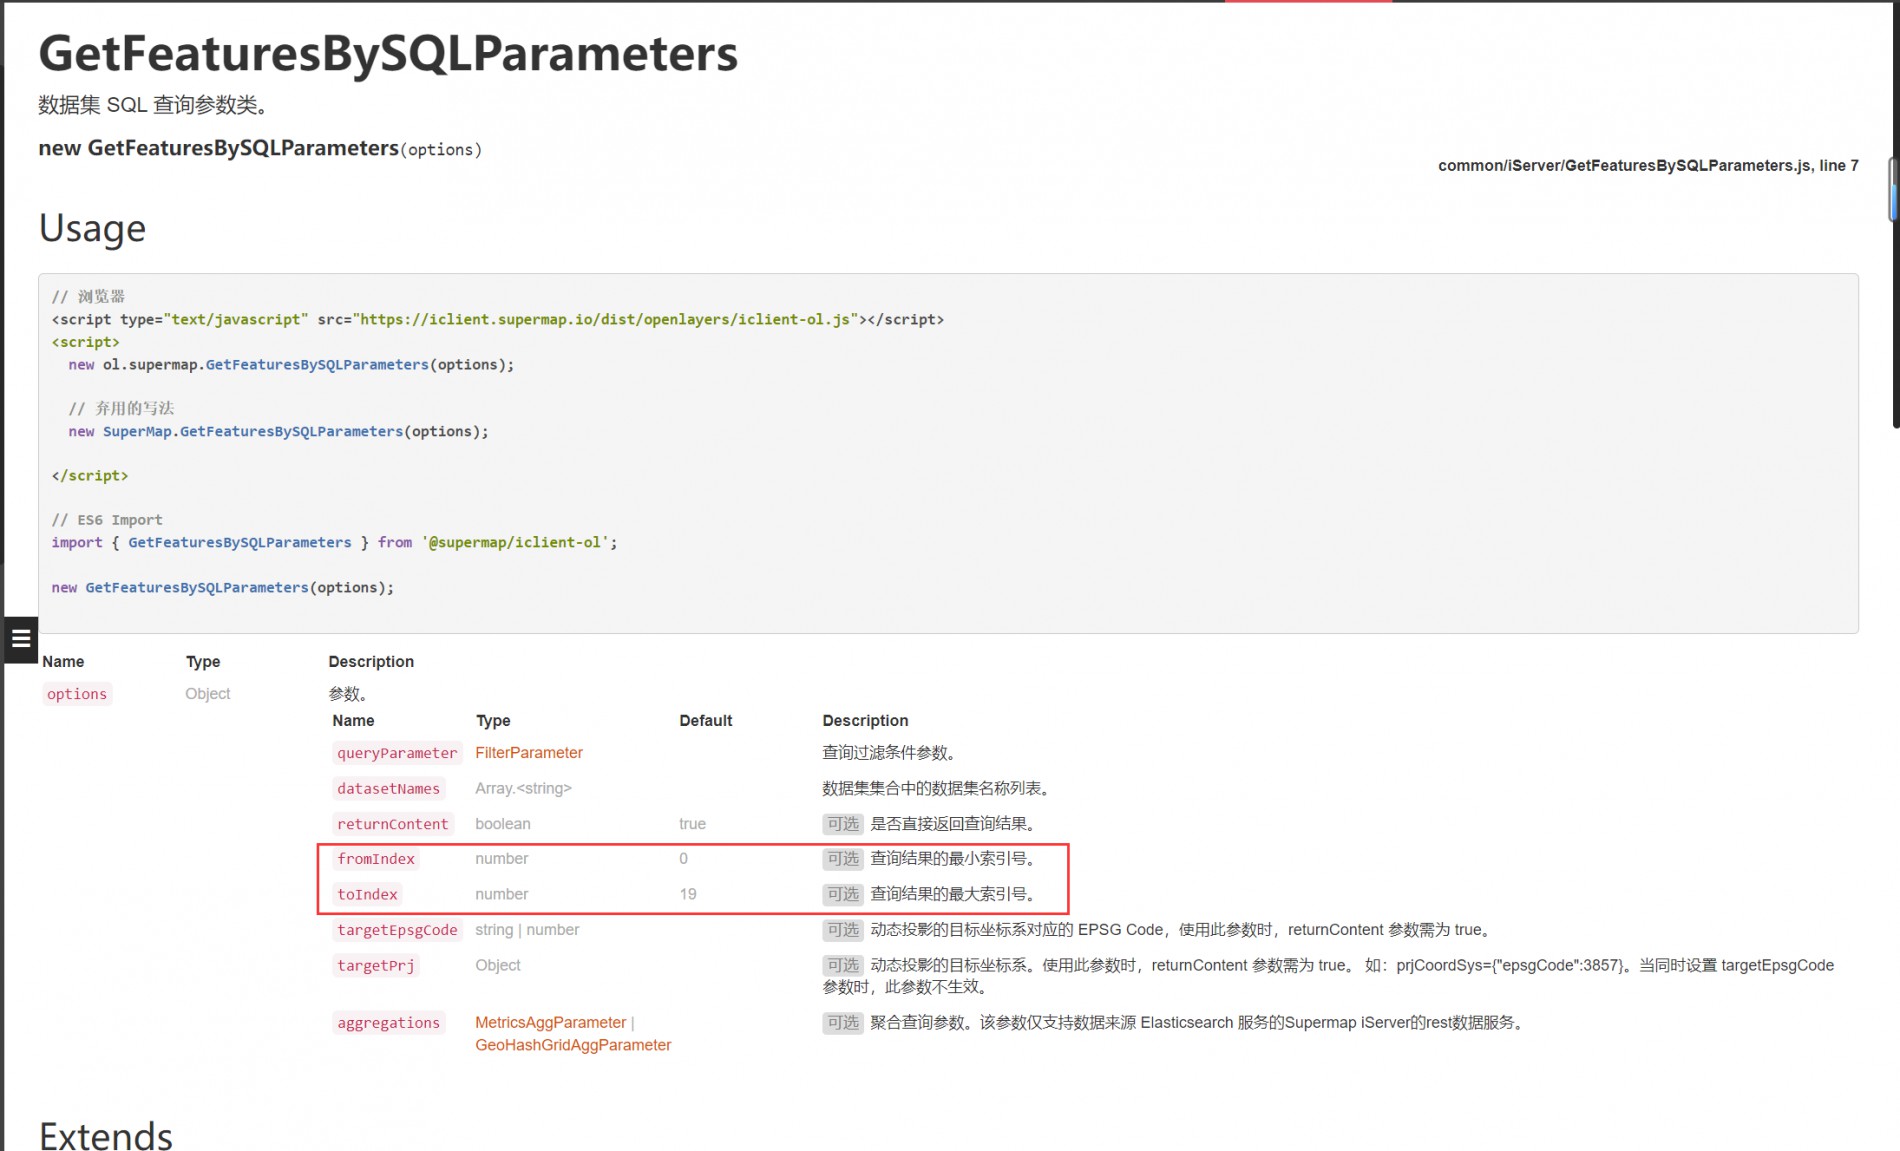Click the iclient-ol.js script URL in code
This screenshot has width=1900, height=1151.
605,320
